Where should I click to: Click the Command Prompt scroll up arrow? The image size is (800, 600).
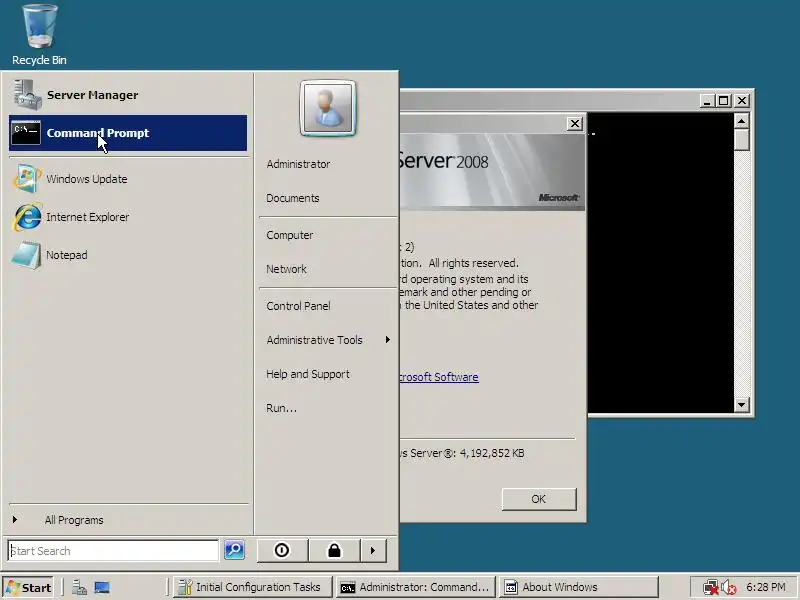[741, 121]
